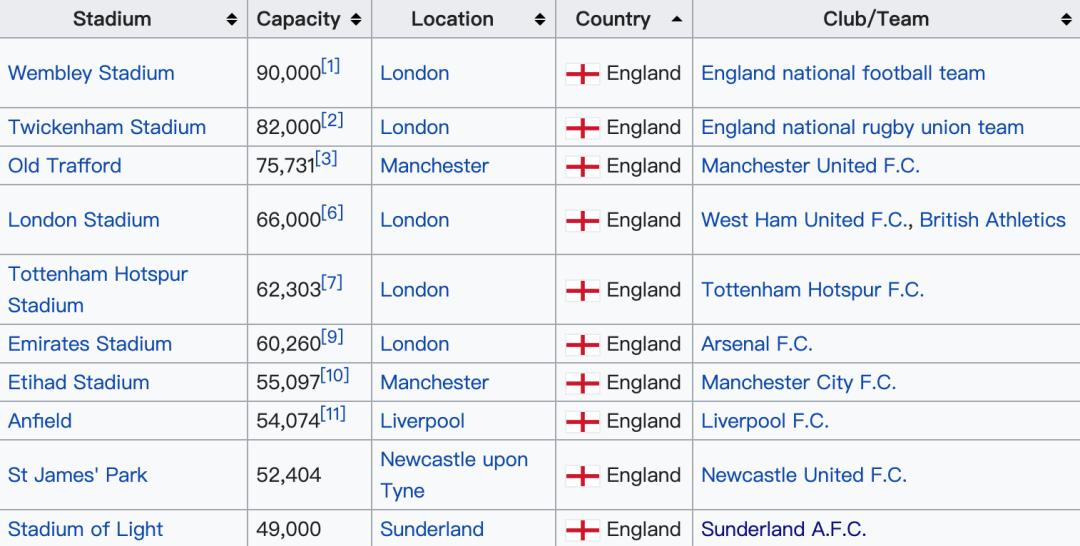This screenshot has height=546, width=1080.
Task: Click England flag icon in Wembley row
Action: pos(582,74)
